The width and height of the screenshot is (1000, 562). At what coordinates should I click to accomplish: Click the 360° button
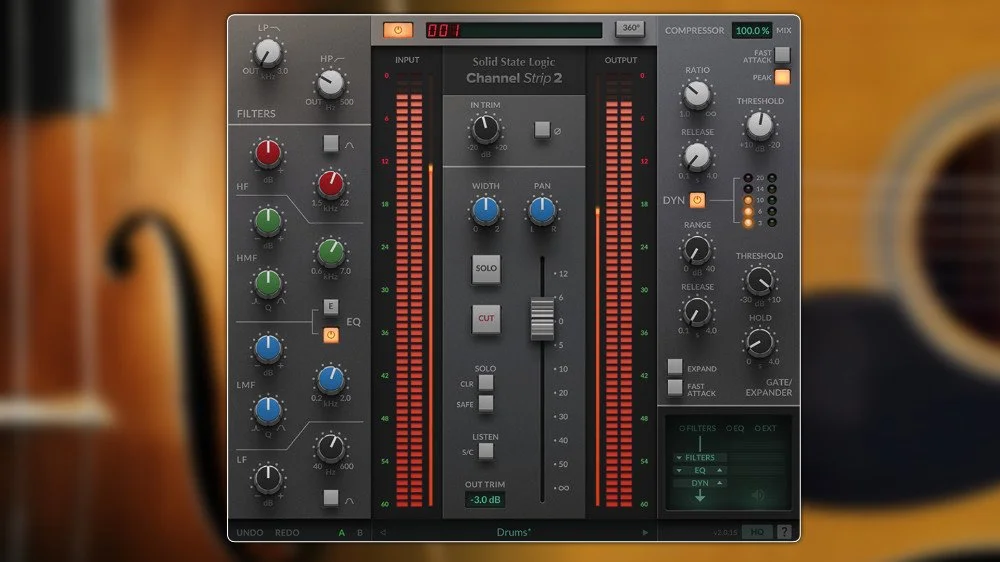click(x=629, y=29)
